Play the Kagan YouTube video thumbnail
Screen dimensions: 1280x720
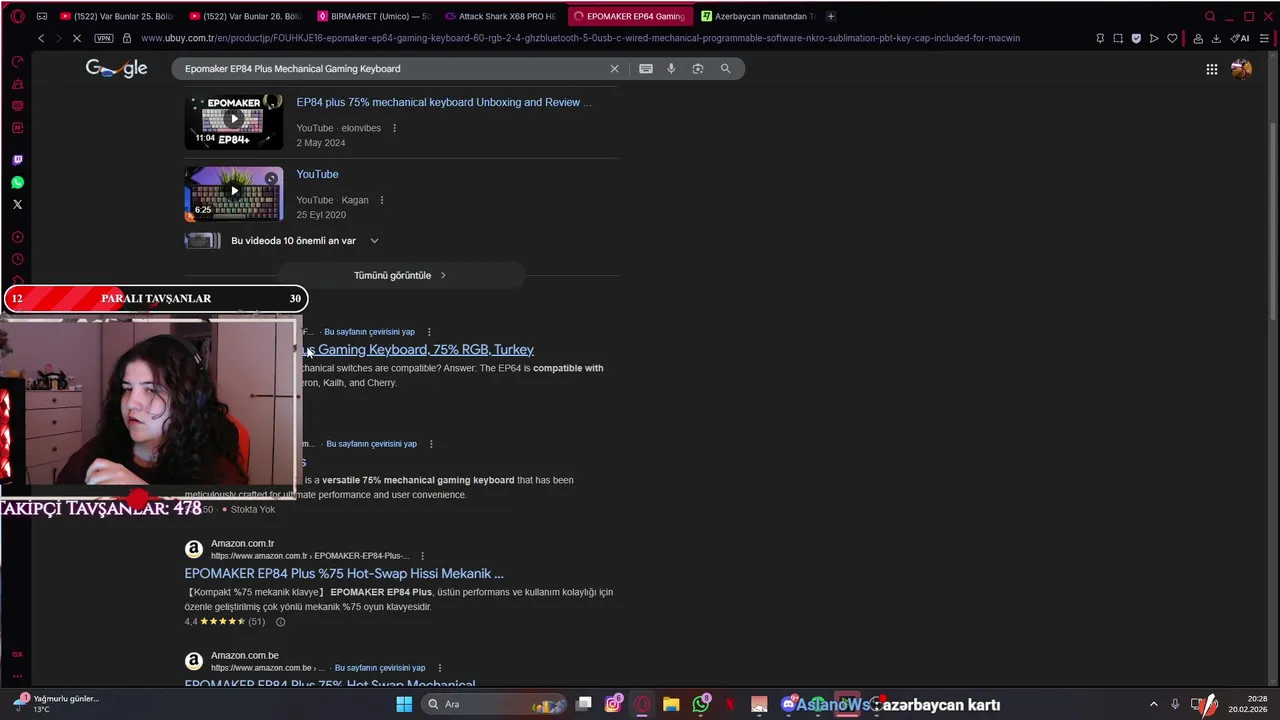pyautogui.click(x=234, y=193)
